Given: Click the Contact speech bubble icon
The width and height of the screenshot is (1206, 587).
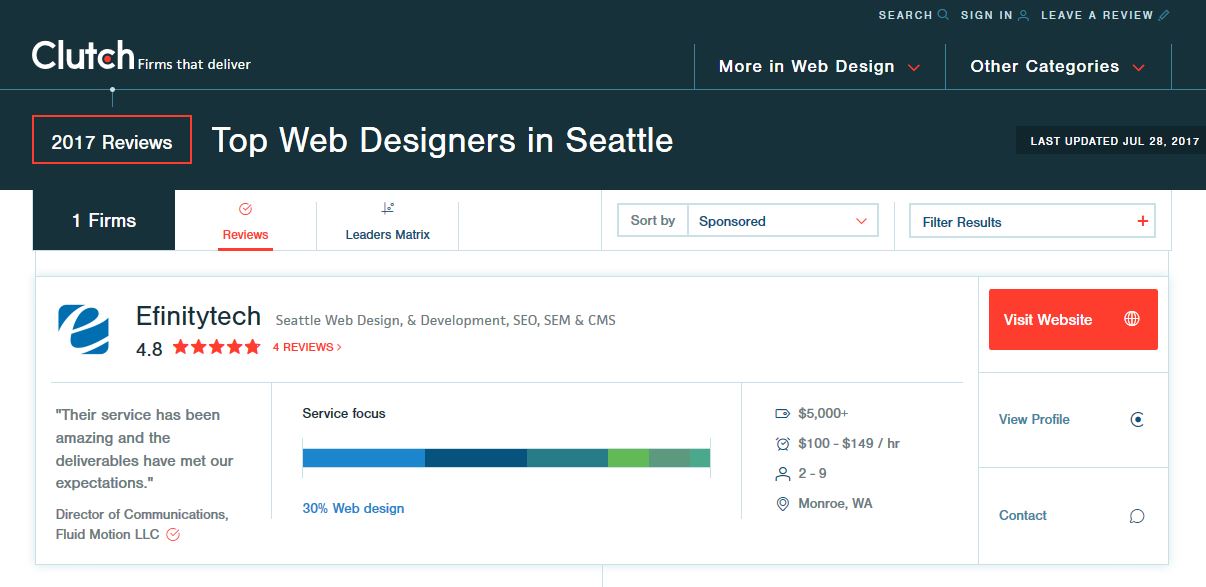Looking at the screenshot, I should pos(1137,516).
